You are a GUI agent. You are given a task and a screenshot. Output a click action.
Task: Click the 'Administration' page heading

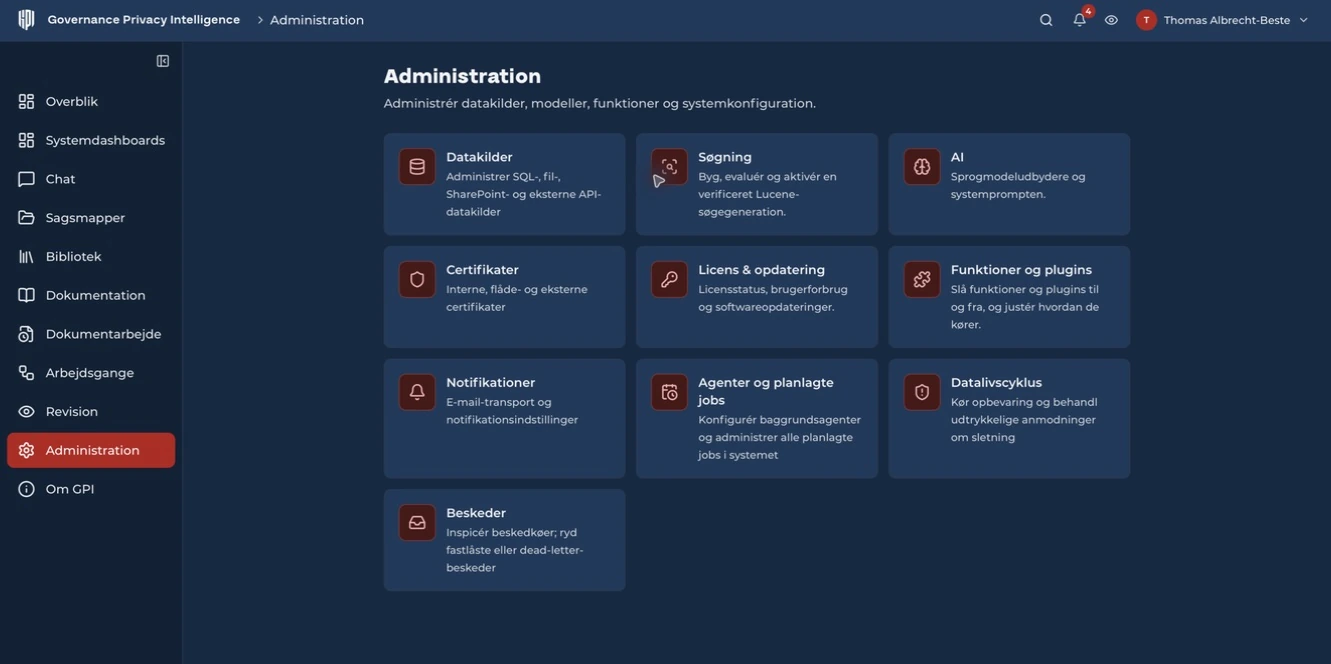click(462, 76)
